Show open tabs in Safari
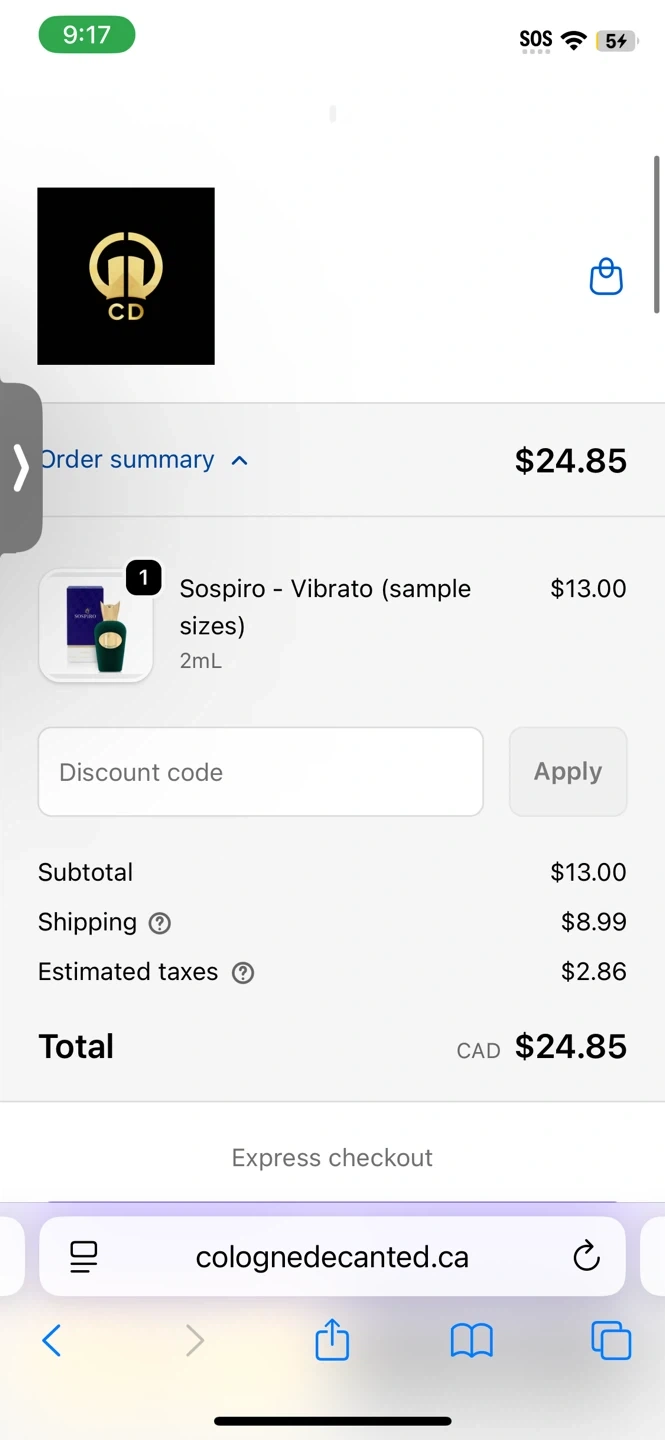The width and height of the screenshot is (665, 1440). coord(610,1340)
